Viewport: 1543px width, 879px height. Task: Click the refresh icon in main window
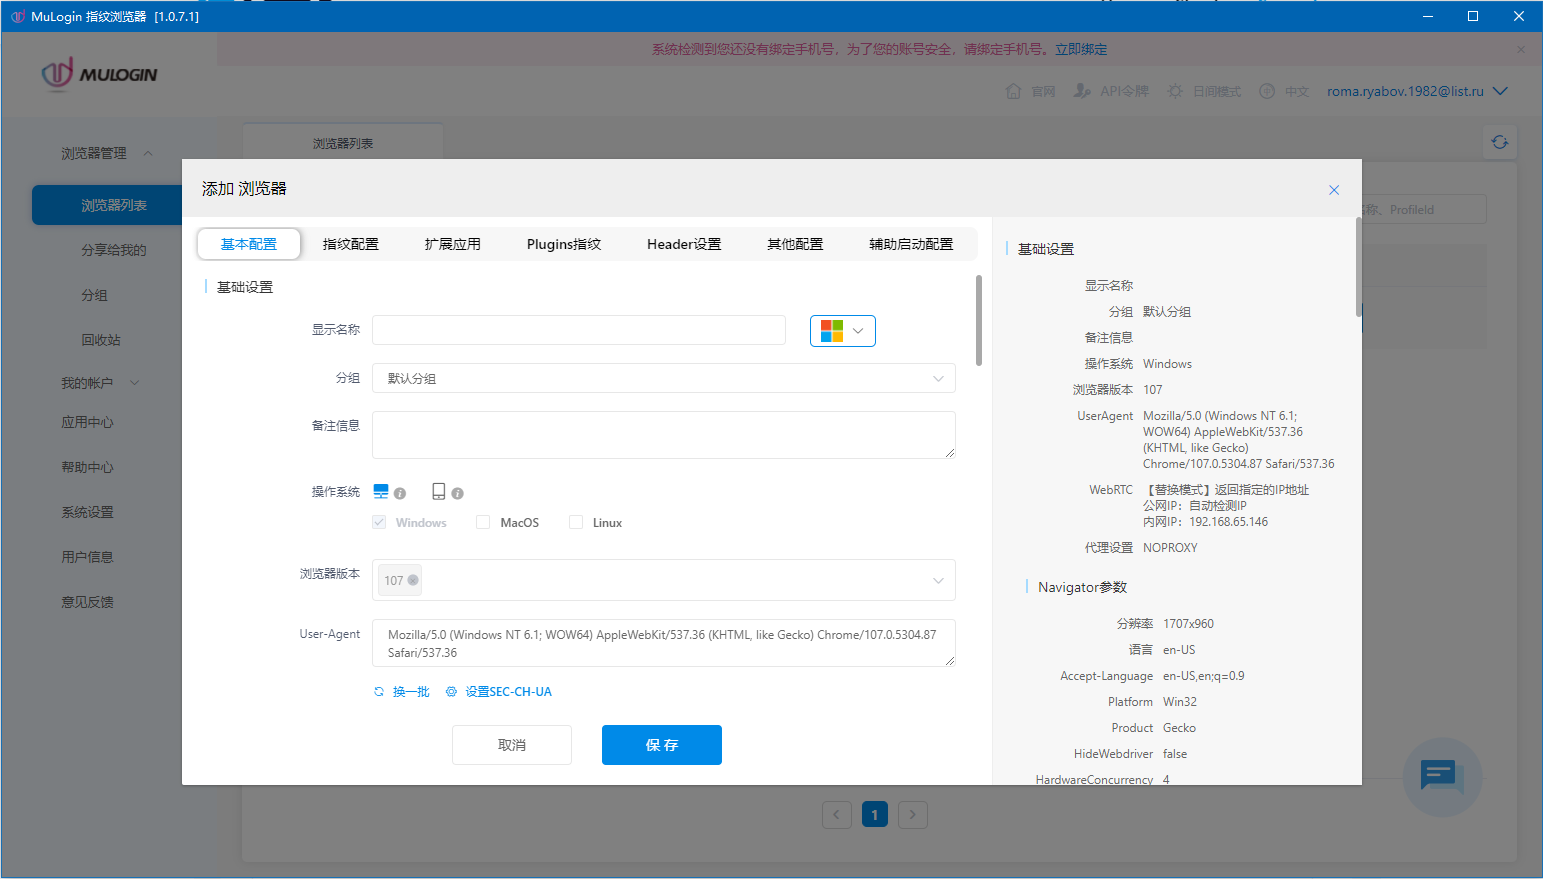pos(1499,142)
